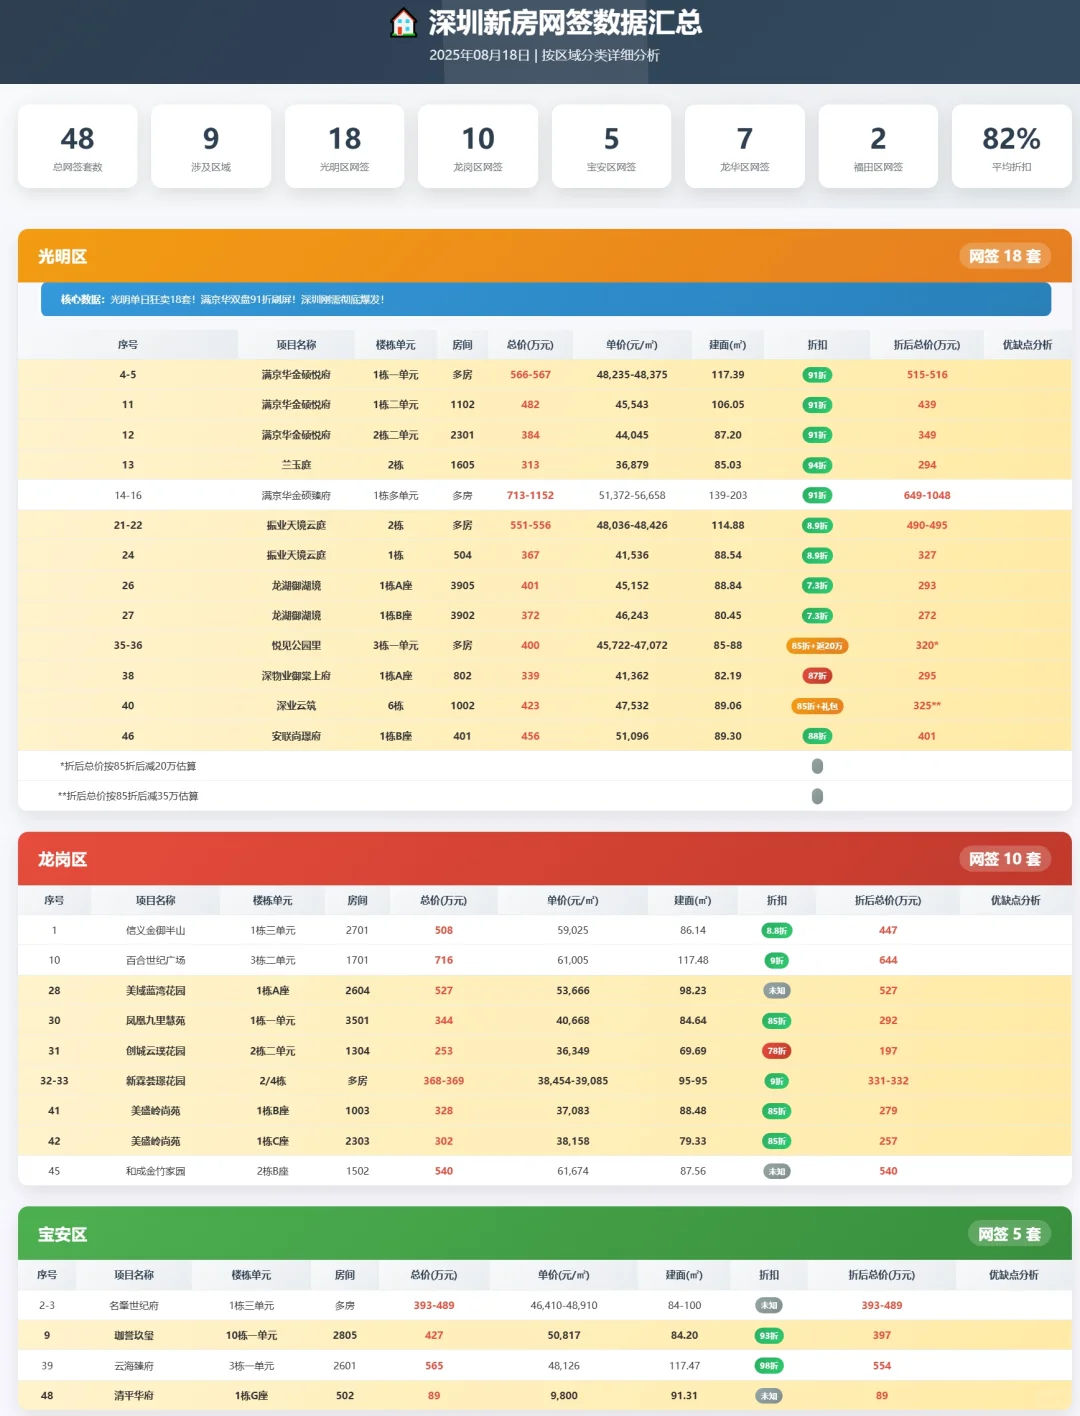Click project name 凤凰九里慧苑
Image resolution: width=1080 pixels, height=1416 pixels.
[x=155, y=1021]
